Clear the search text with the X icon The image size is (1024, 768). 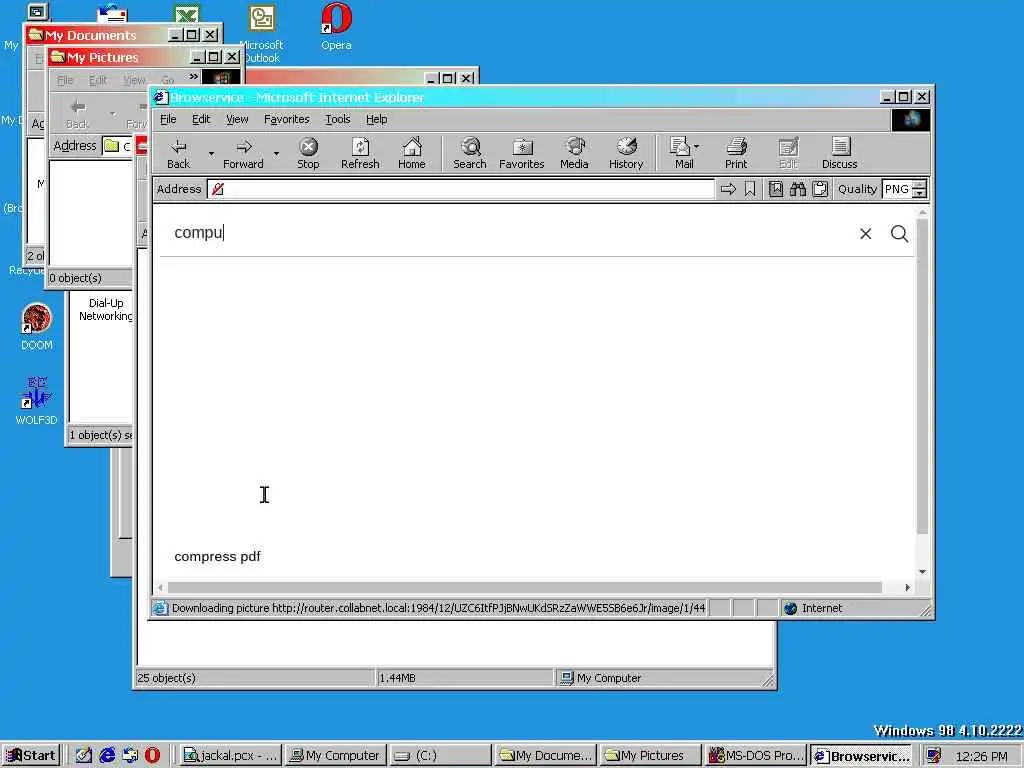coord(865,234)
